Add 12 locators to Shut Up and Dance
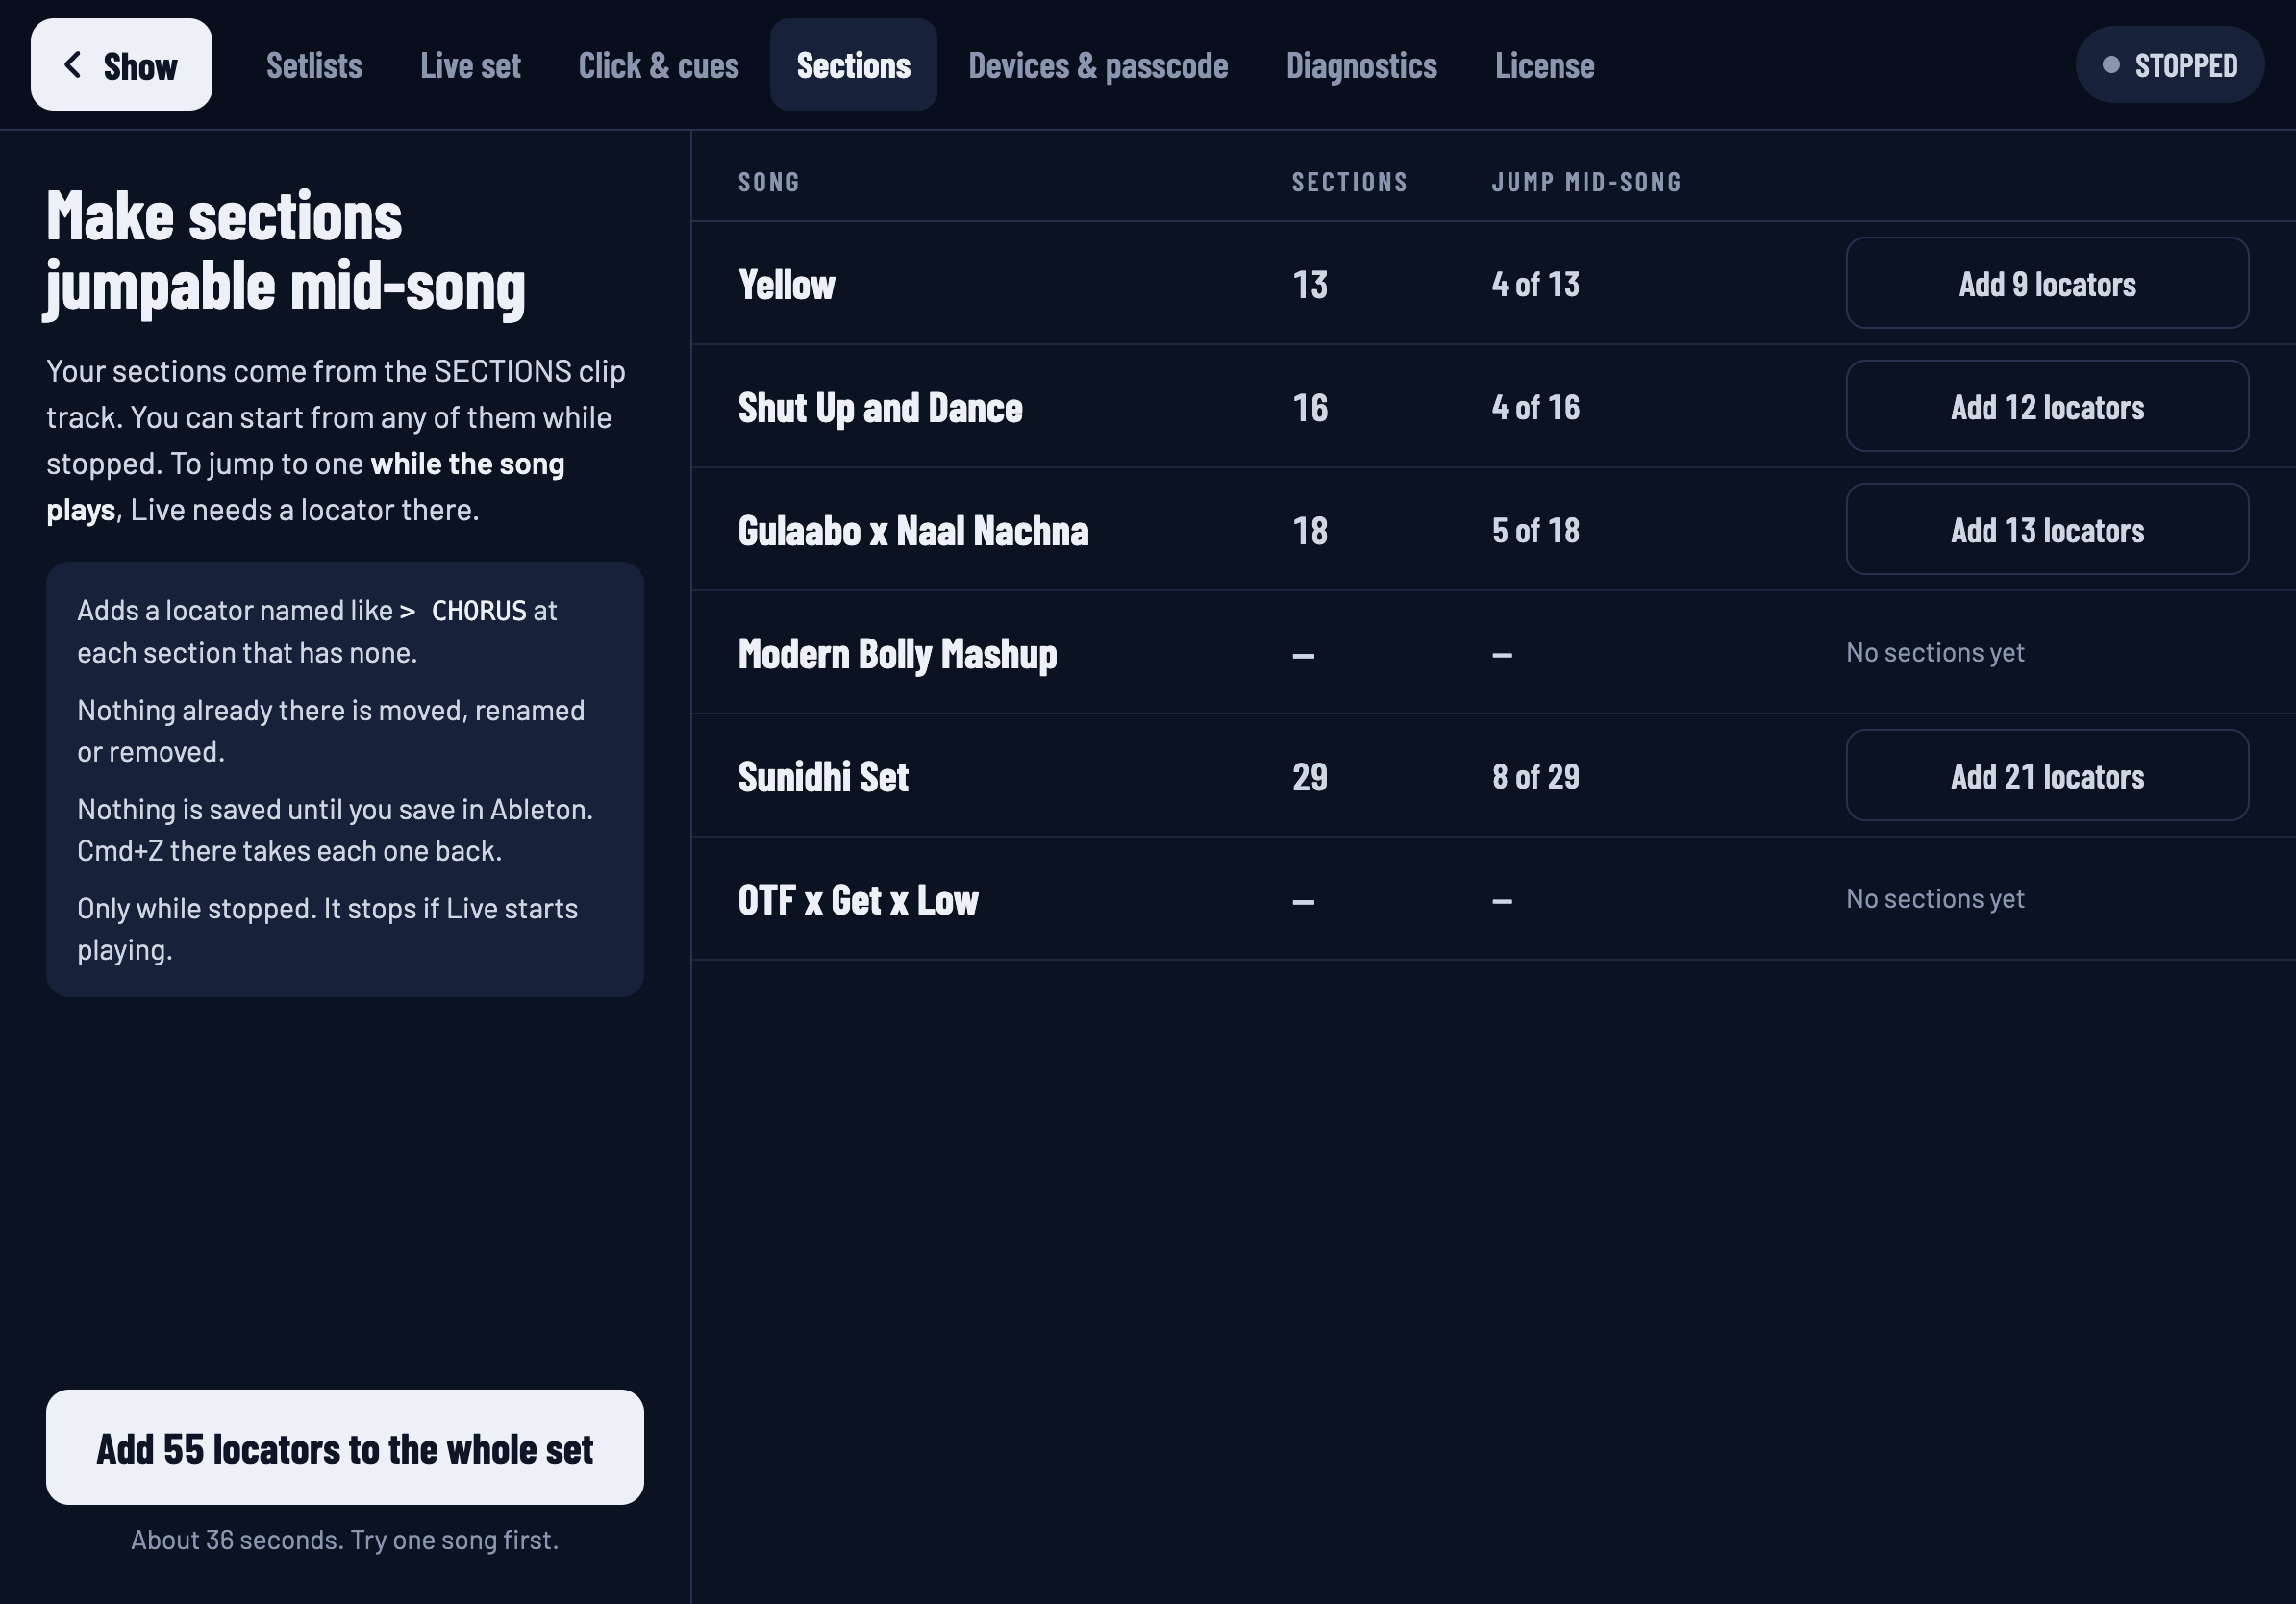Viewport: 2296px width, 1604px height. (x=2047, y=406)
